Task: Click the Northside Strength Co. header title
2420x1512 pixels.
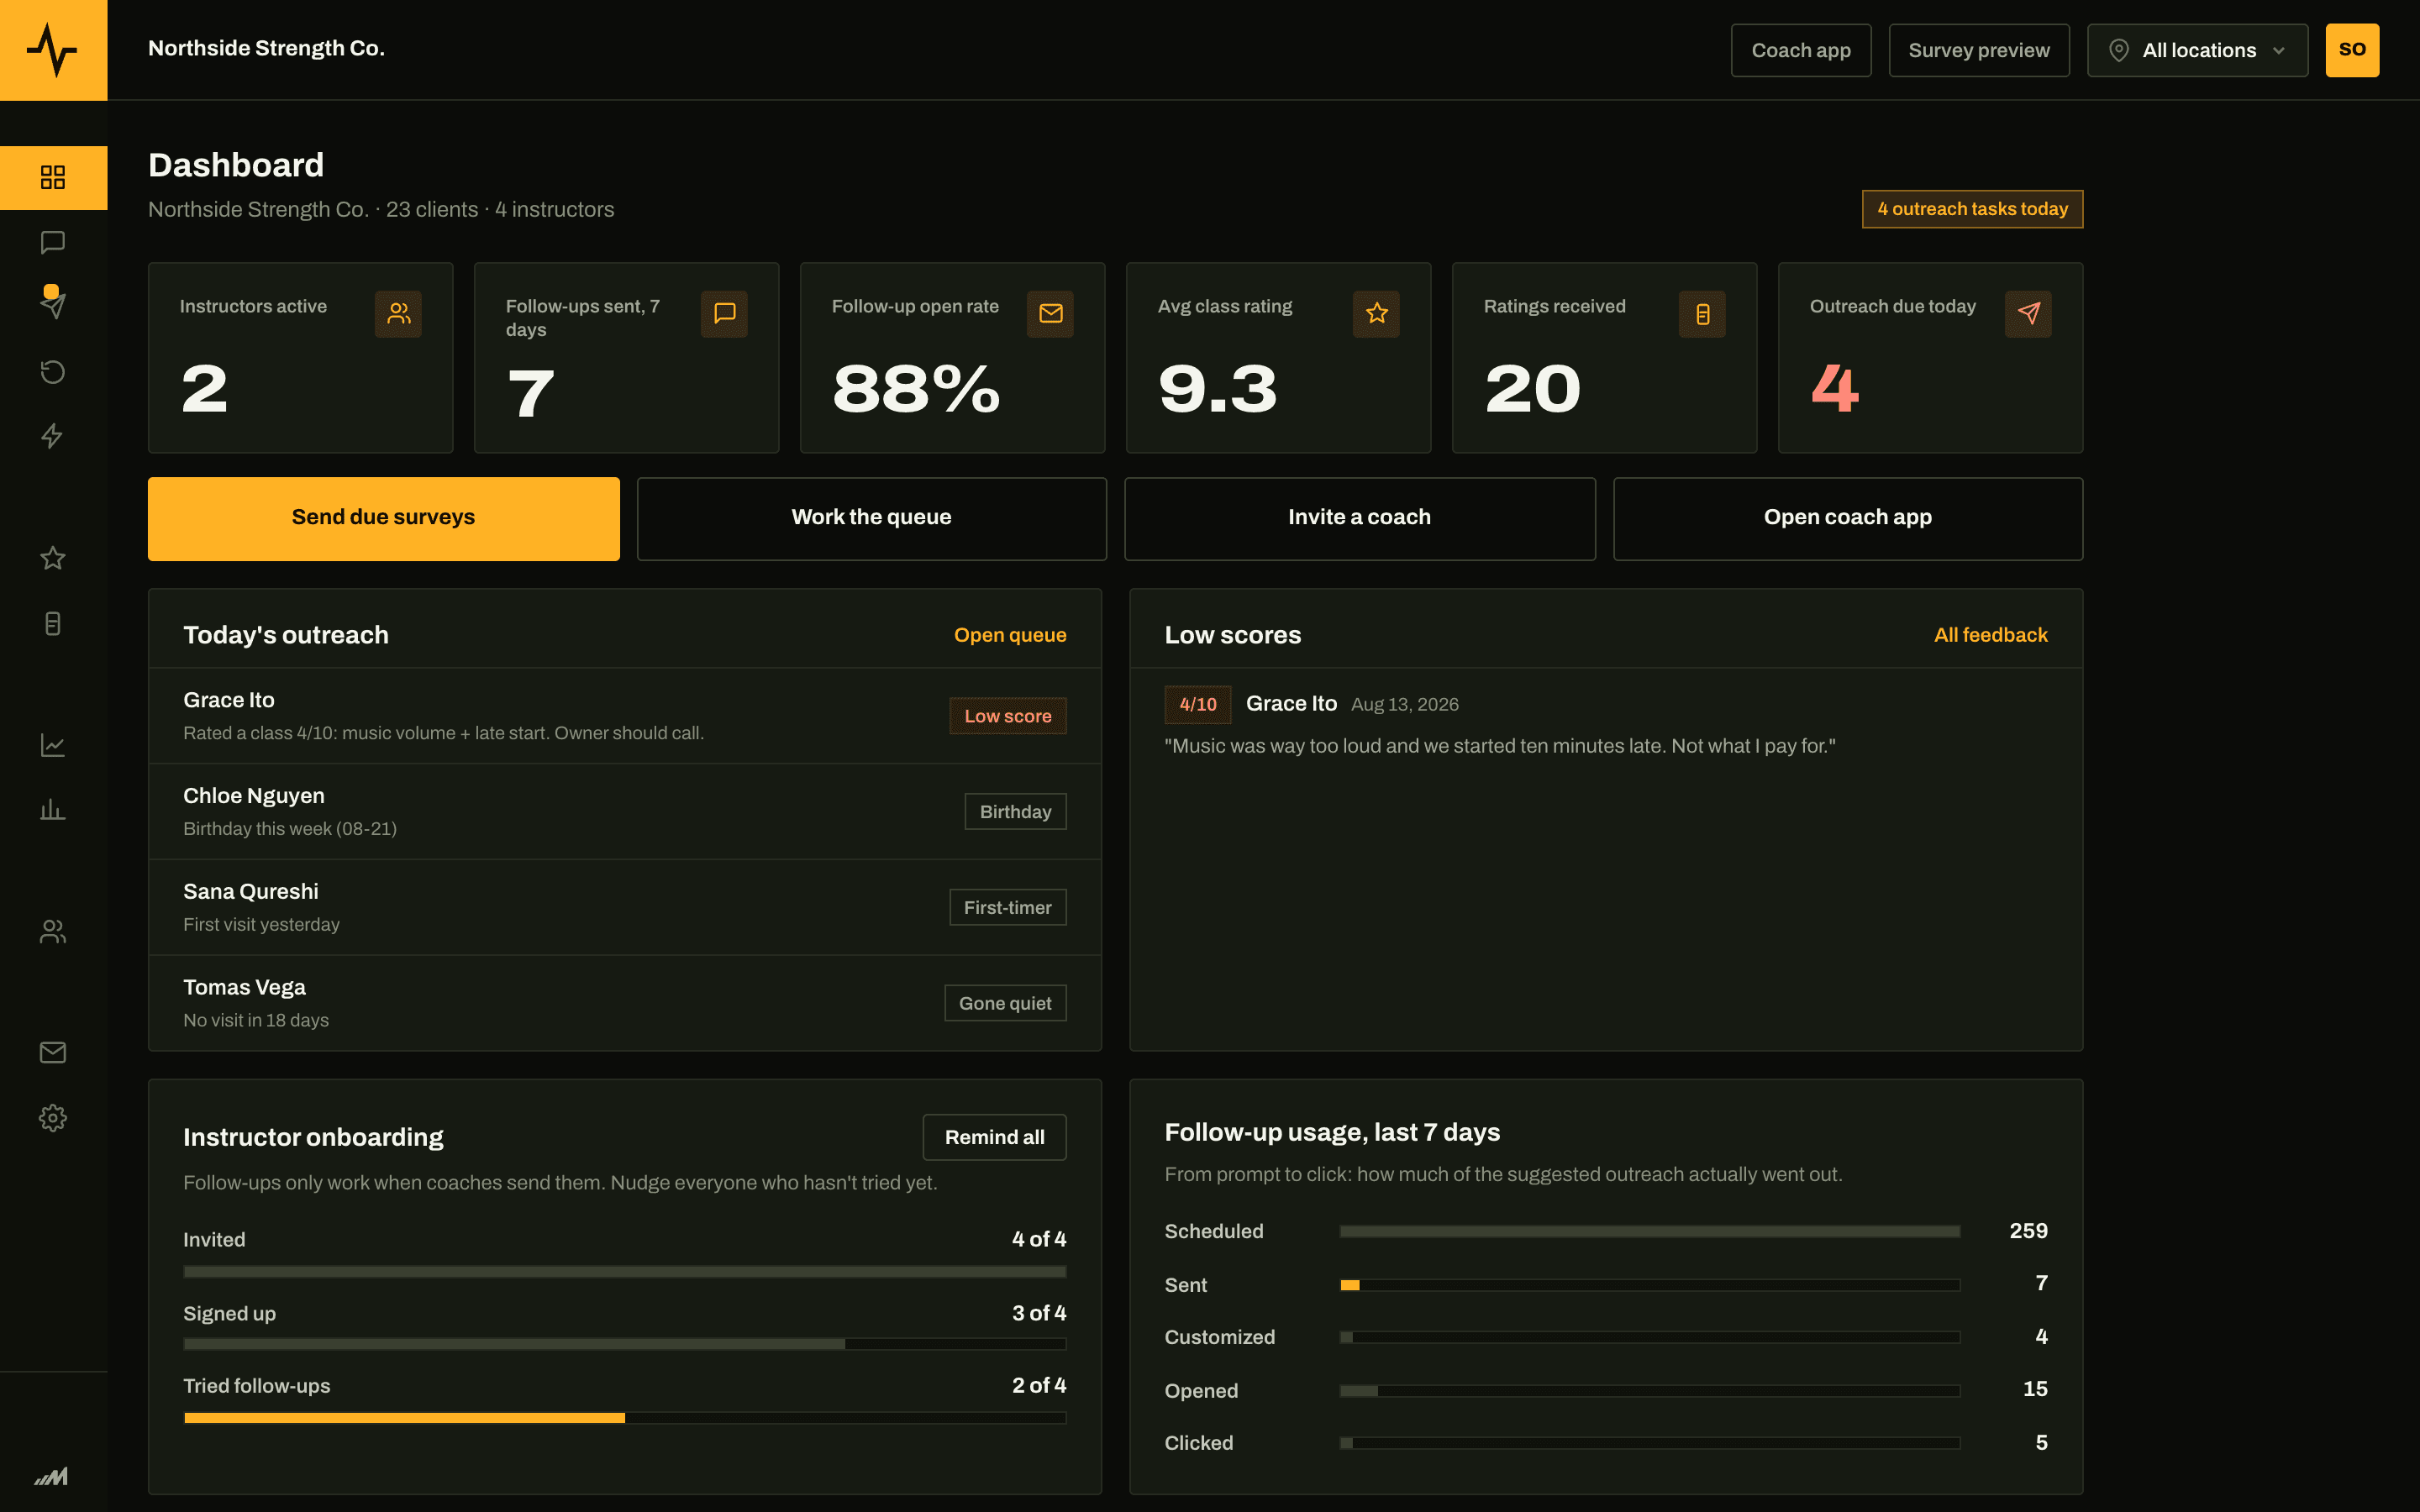Action: [266, 48]
